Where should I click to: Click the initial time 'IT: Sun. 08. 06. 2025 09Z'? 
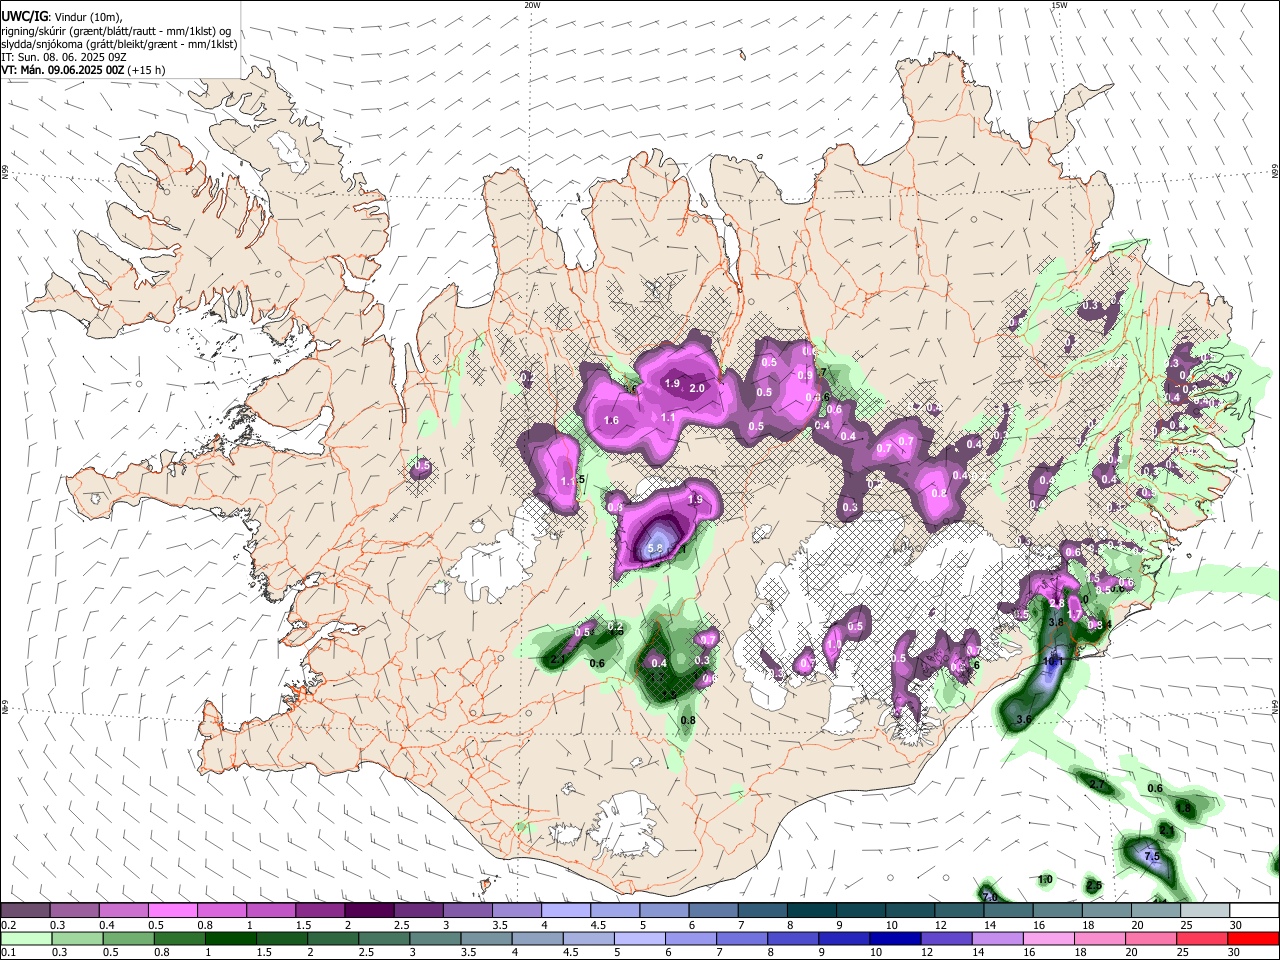click(64, 57)
